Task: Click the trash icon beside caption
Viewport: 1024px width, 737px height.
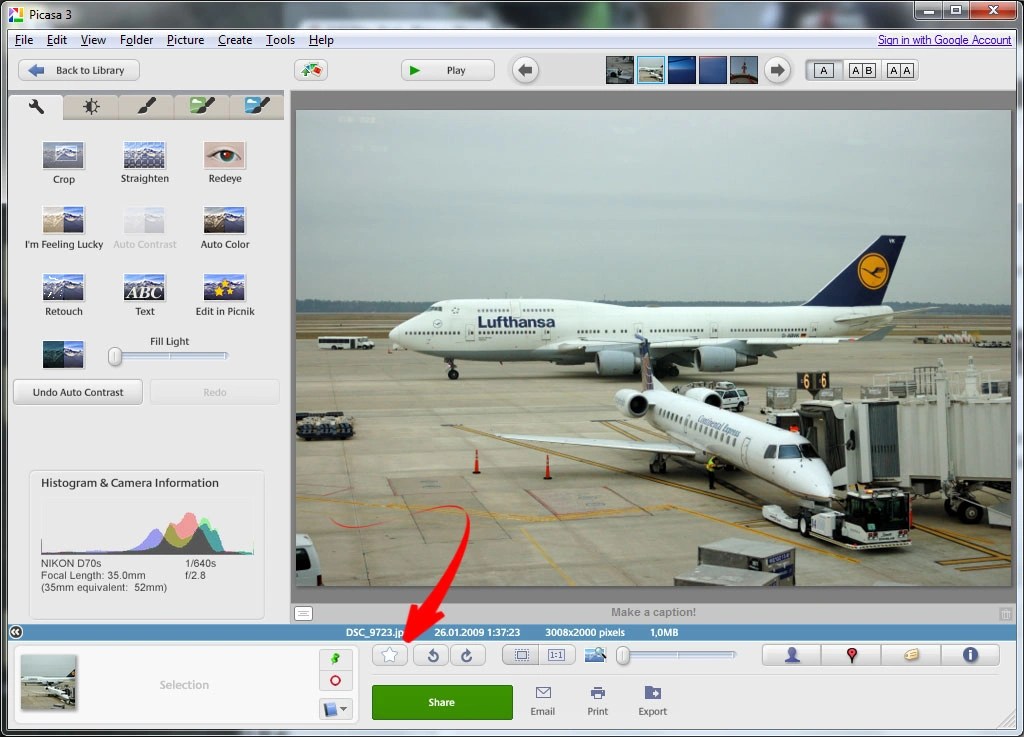Action: pos(1006,614)
